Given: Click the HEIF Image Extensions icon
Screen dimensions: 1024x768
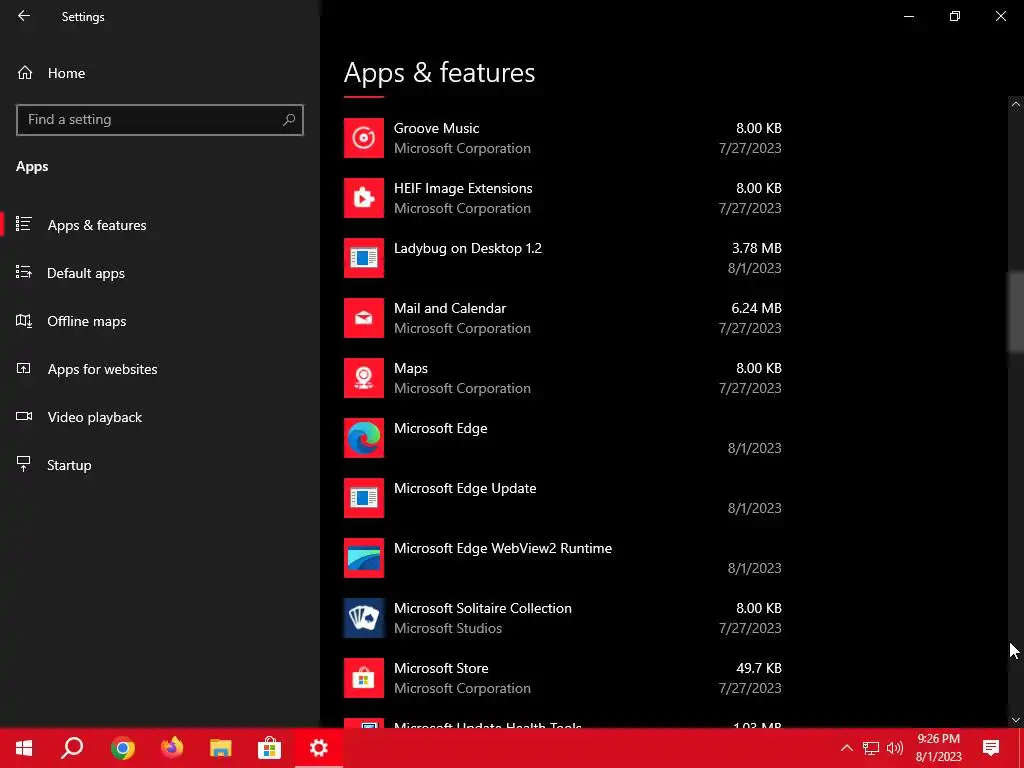Looking at the screenshot, I should 364,198.
